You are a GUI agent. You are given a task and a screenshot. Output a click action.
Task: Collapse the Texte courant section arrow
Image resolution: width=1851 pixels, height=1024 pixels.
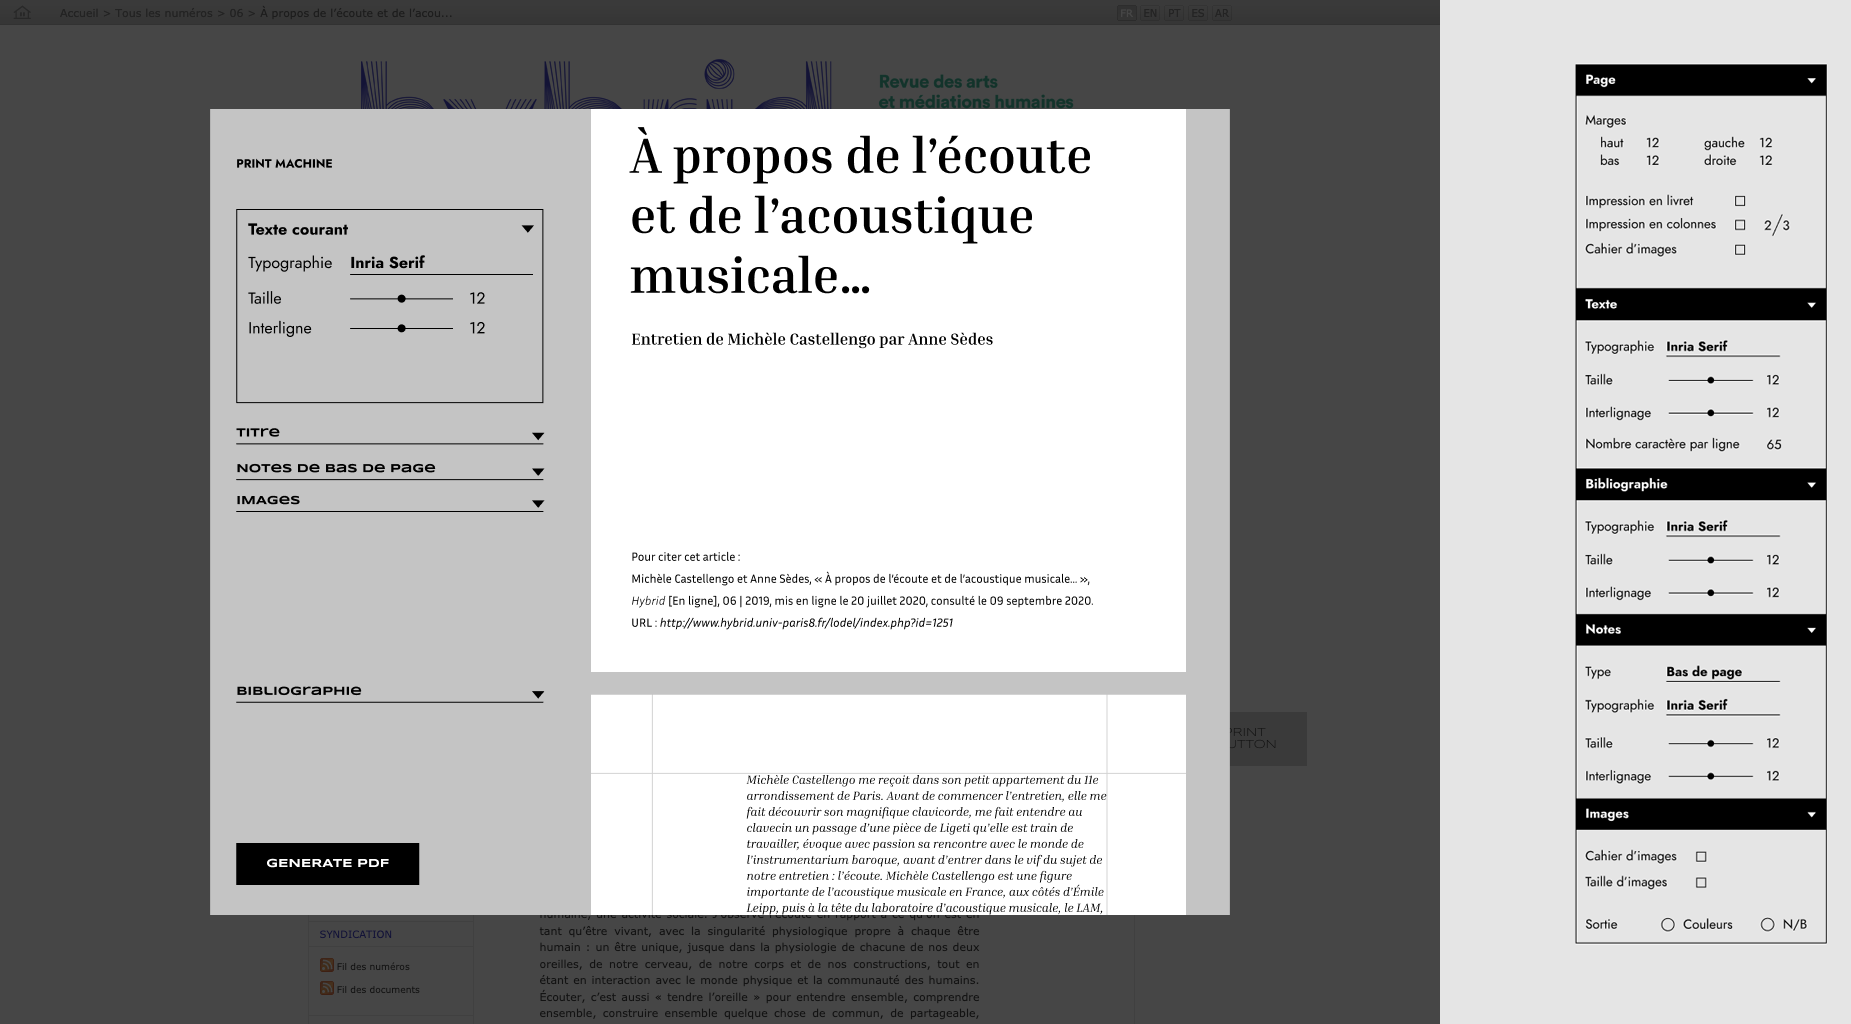click(527, 229)
